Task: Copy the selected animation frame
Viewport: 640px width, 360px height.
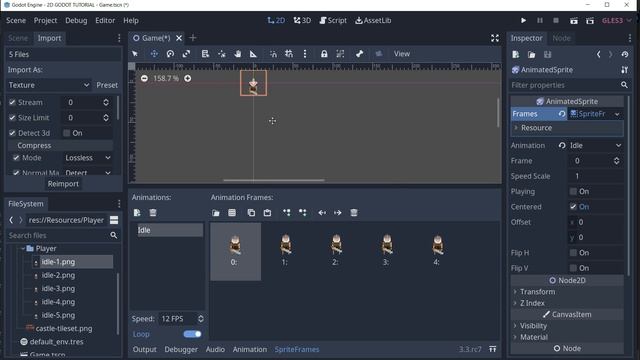Action: (x=251, y=213)
